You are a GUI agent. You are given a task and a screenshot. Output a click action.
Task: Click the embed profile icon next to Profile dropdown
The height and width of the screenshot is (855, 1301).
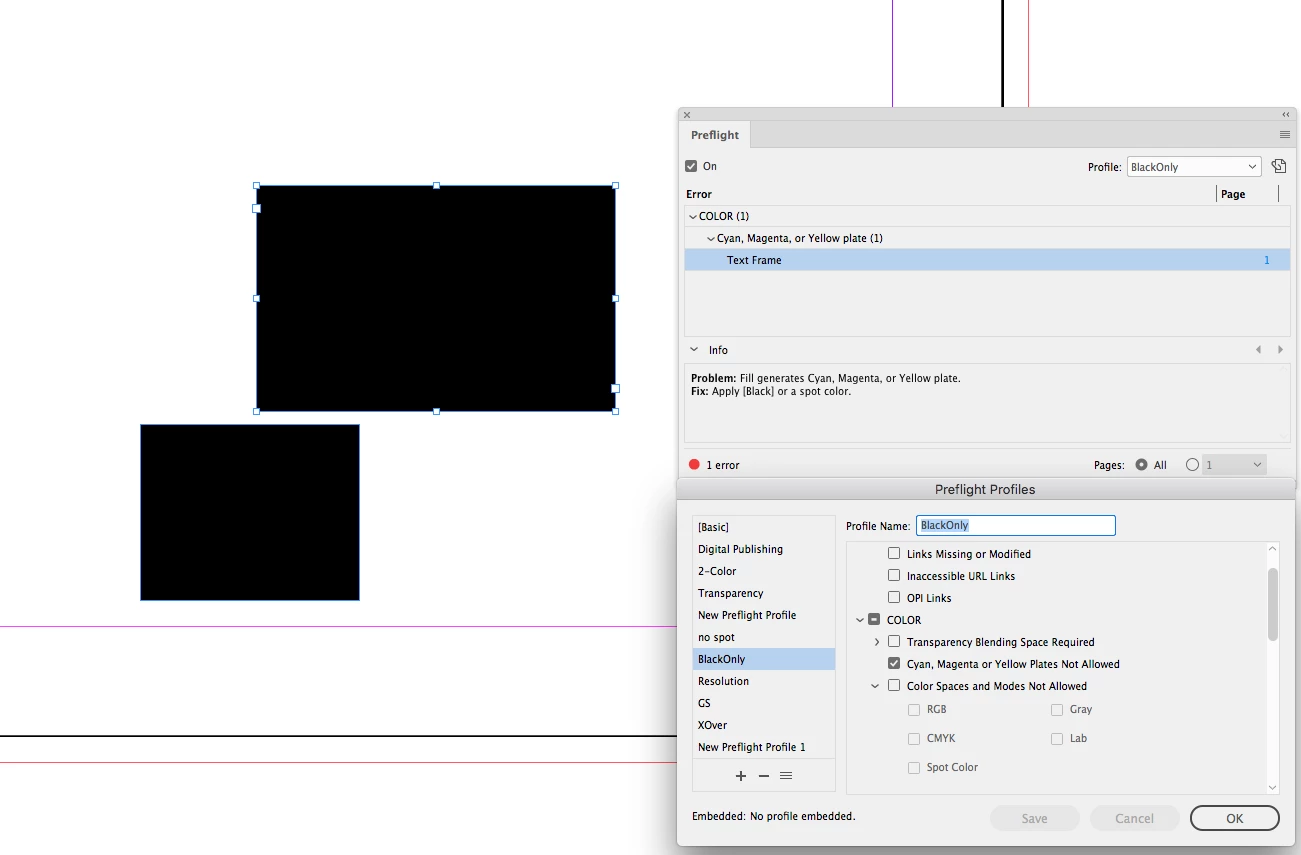coord(1279,167)
